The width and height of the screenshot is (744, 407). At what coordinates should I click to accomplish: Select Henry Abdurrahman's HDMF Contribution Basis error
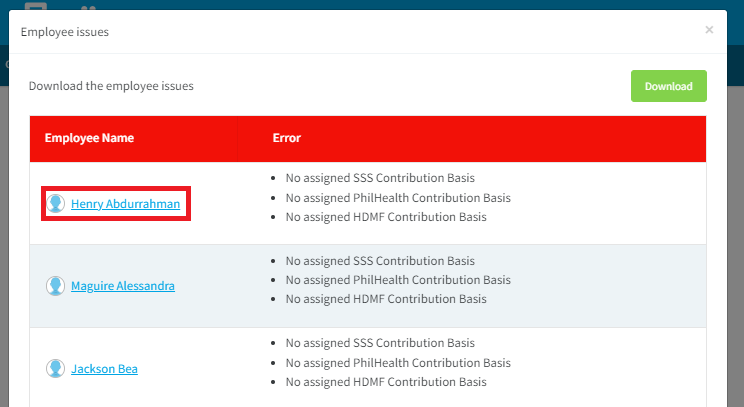point(386,217)
